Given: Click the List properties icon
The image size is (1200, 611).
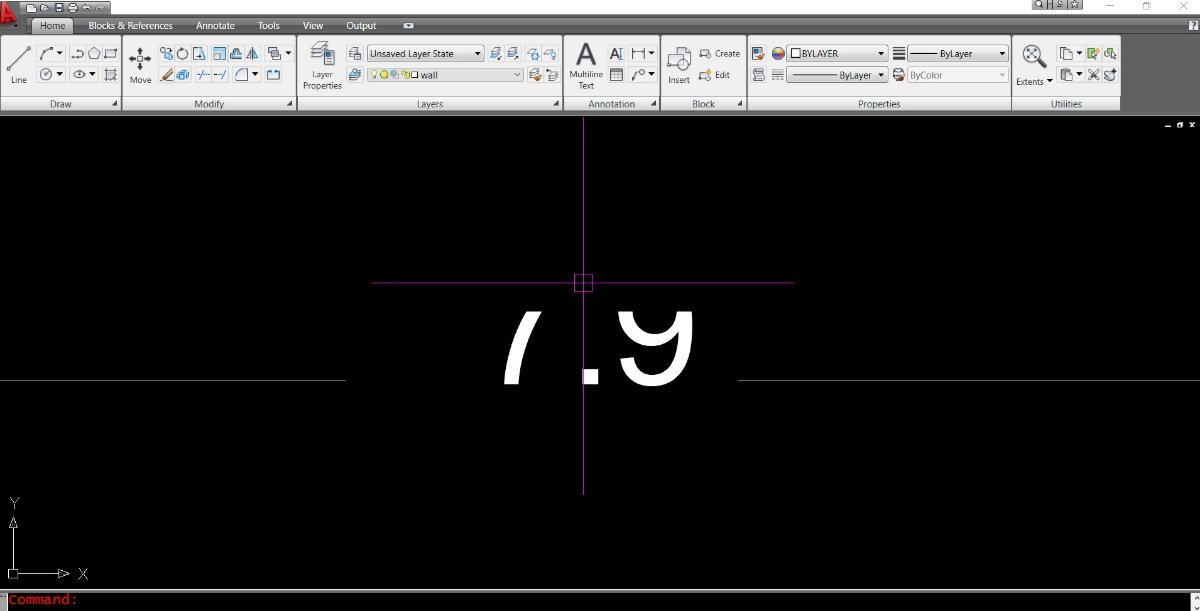Looking at the screenshot, I should click(x=758, y=75).
